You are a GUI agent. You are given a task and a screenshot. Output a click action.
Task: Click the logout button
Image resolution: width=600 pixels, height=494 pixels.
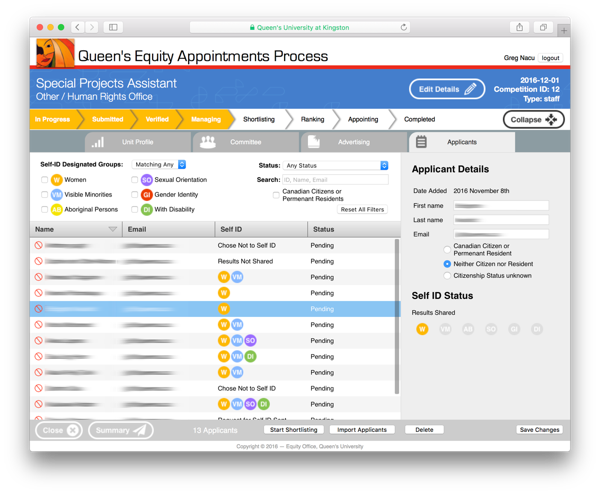tap(550, 58)
